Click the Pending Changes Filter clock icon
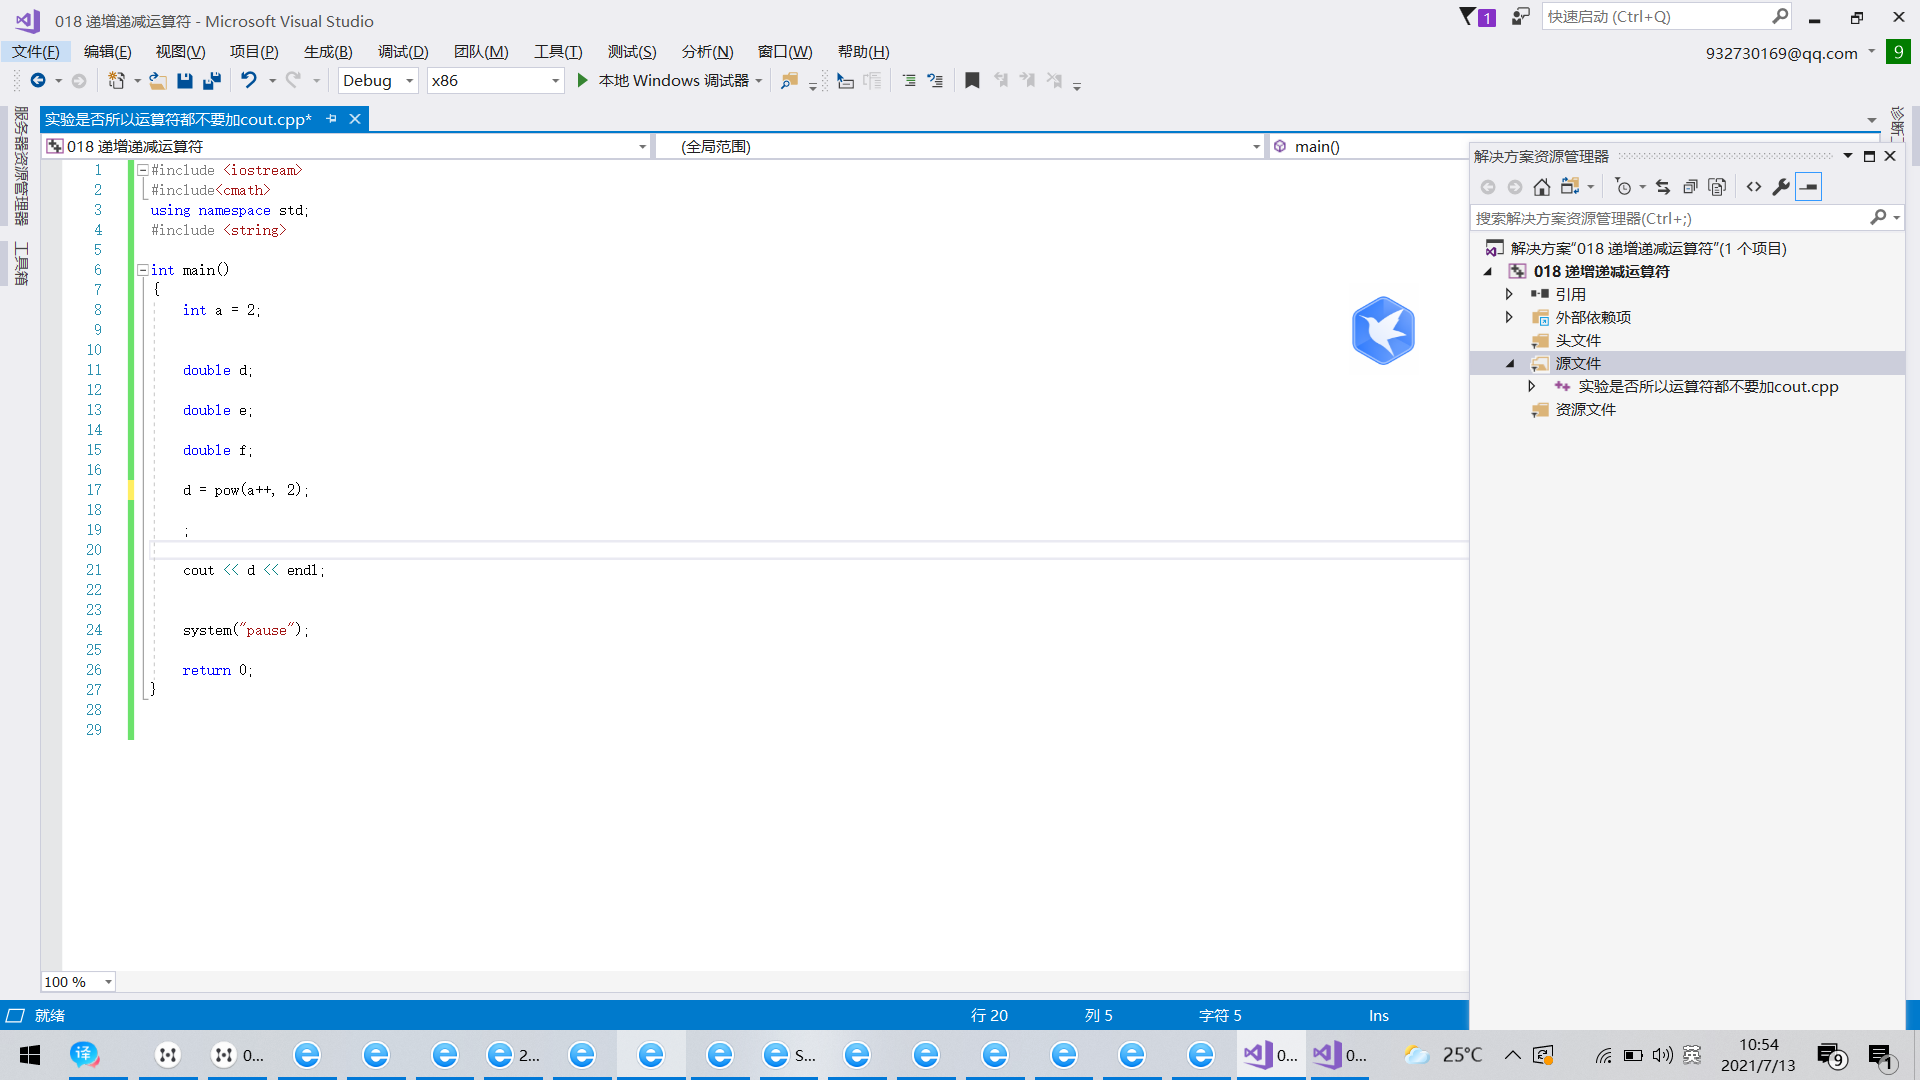The image size is (1920, 1080). (1623, 187)
